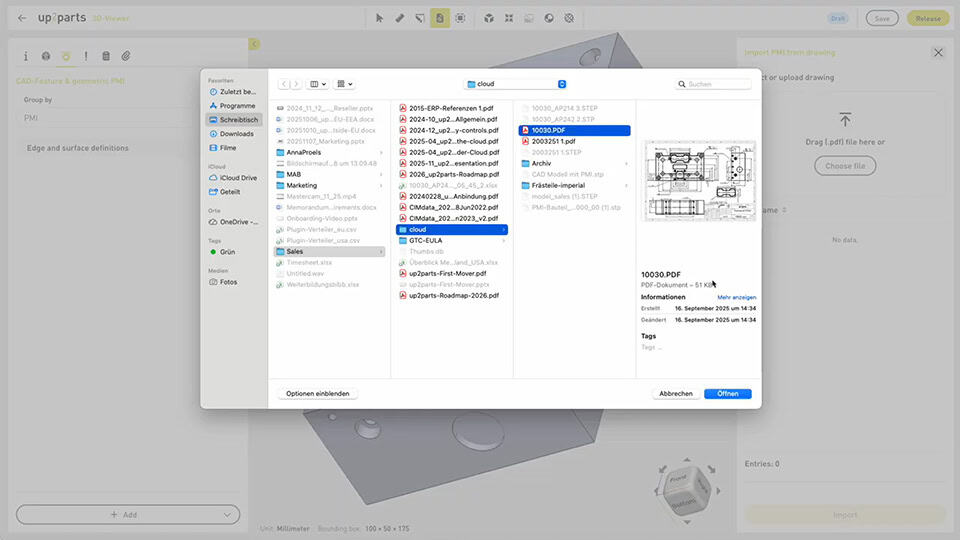The height and width of the screenshot is (540, 960).
Task: Click the info tab icon in left panel
Action: [x=26, y=56]
